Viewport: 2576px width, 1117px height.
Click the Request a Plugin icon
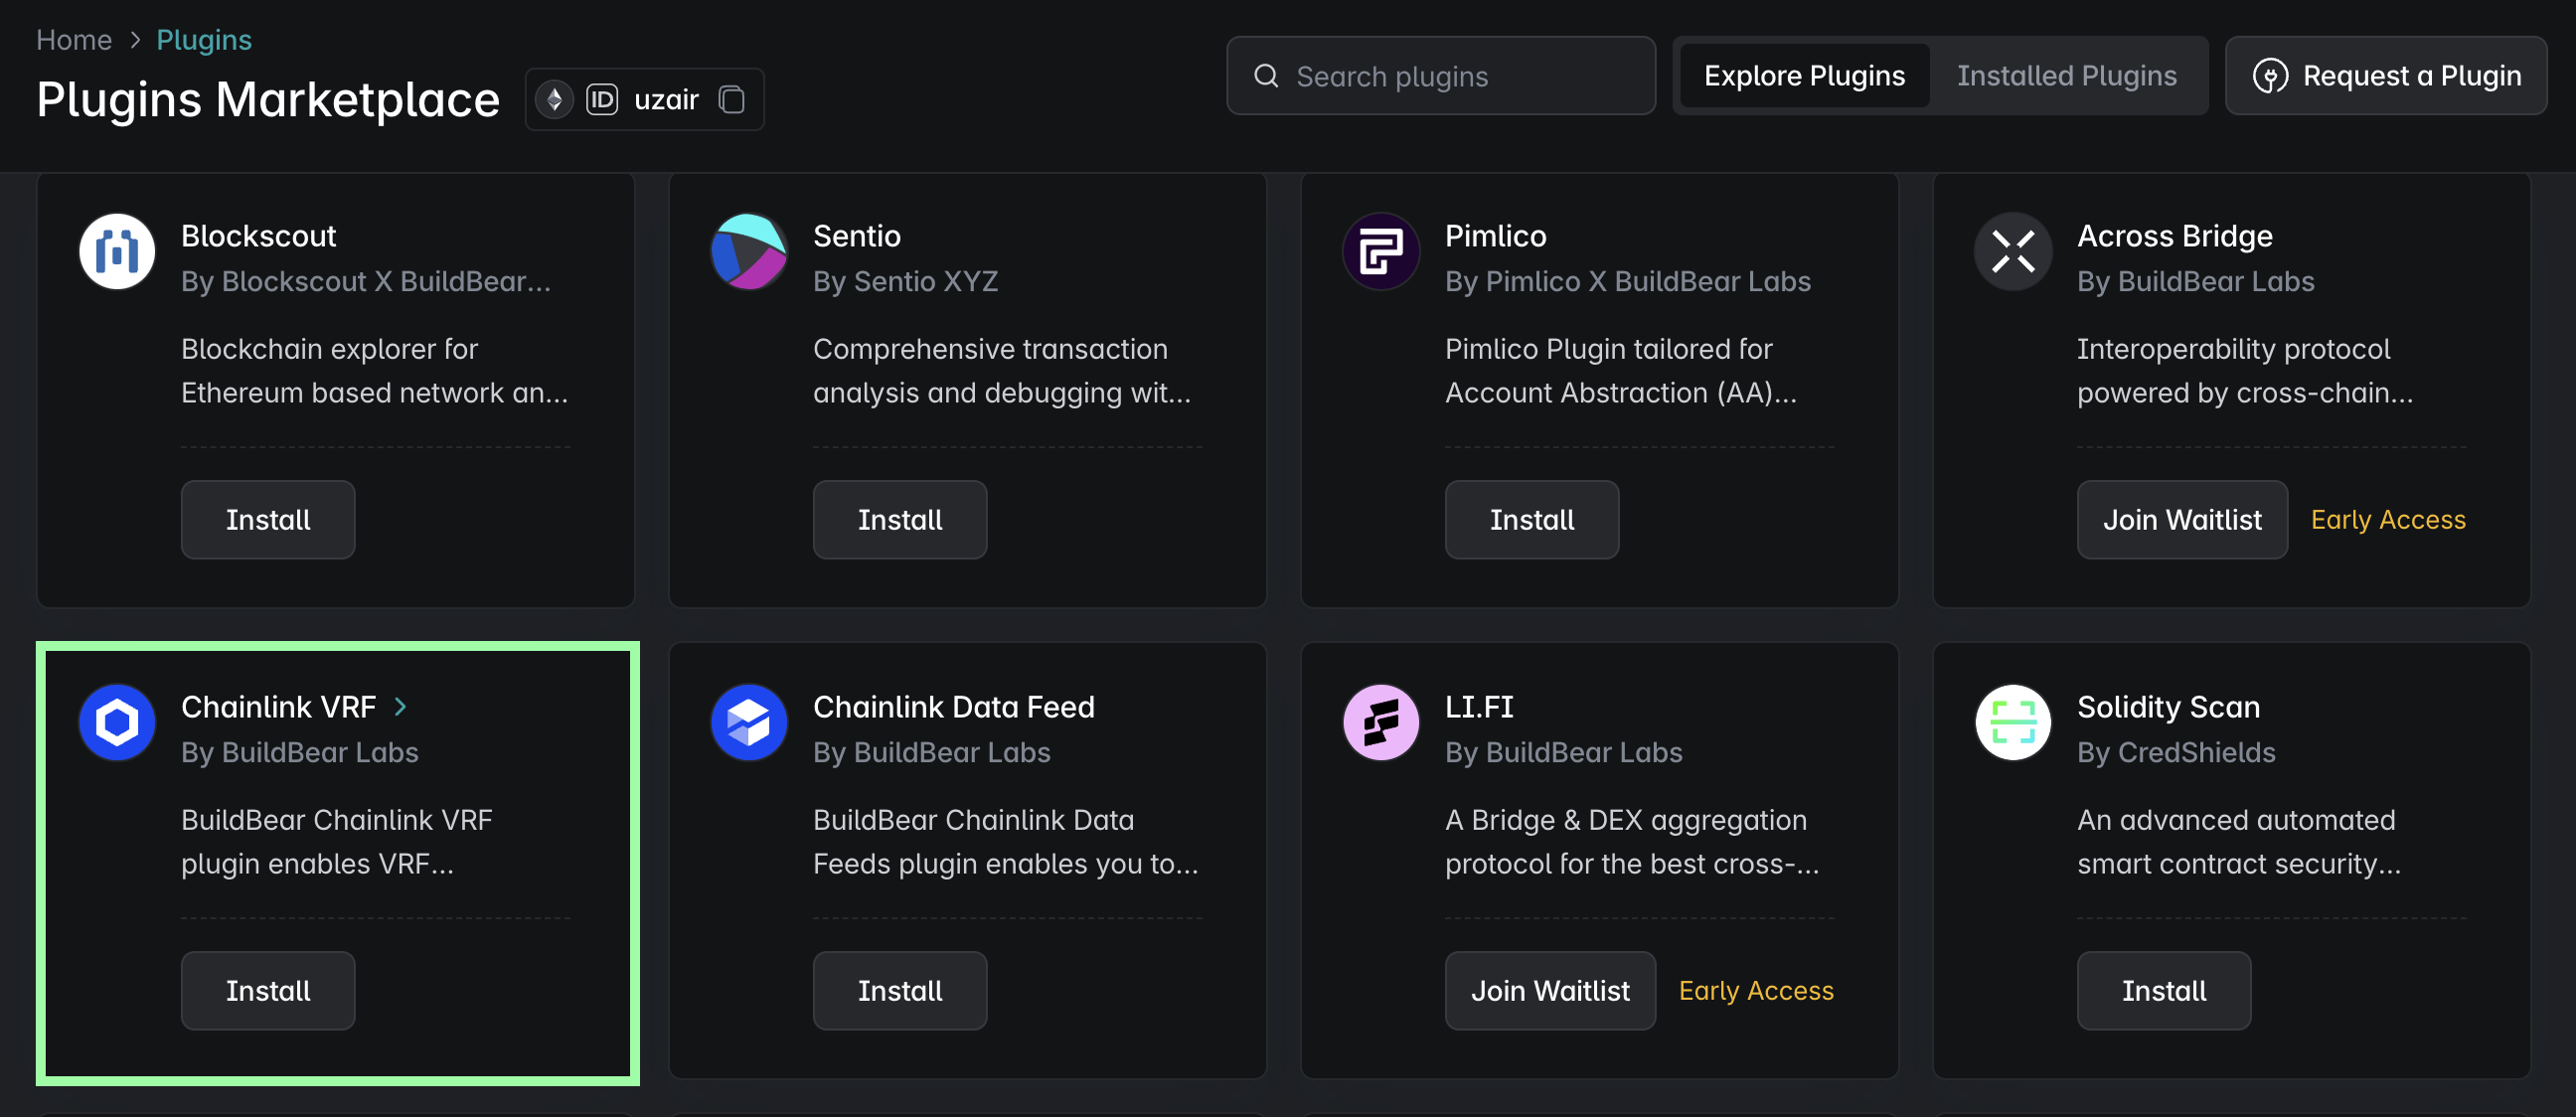[x=2270, y=76]
